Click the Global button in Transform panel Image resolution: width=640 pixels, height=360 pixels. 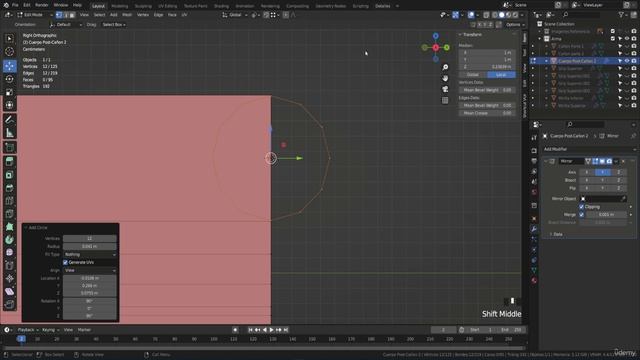pos(473,75)
